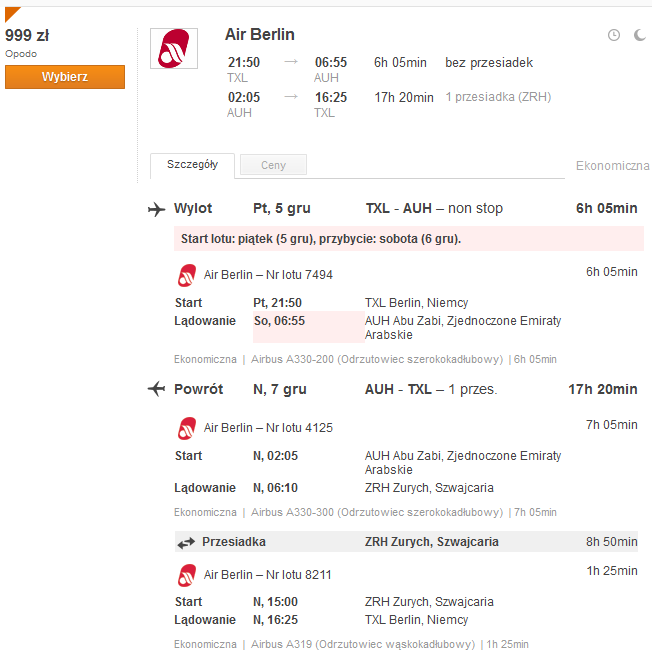The height and width of the screenshot is (660, 652).
Task: Click the pink arrival date notice bar
Action: (409, 239)
